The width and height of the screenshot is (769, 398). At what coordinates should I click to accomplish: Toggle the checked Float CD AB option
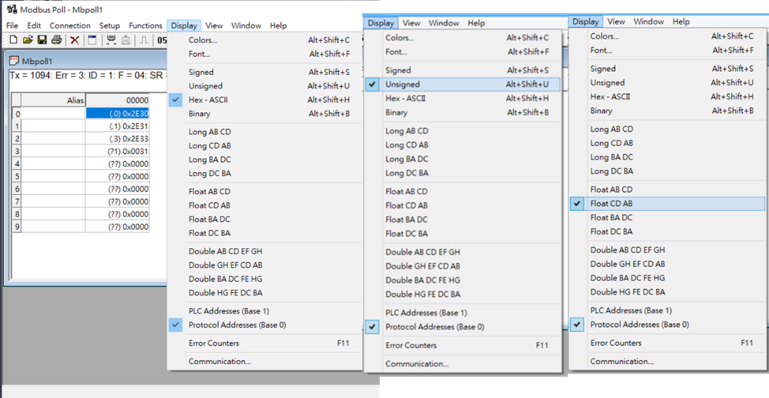click(667, 203)
